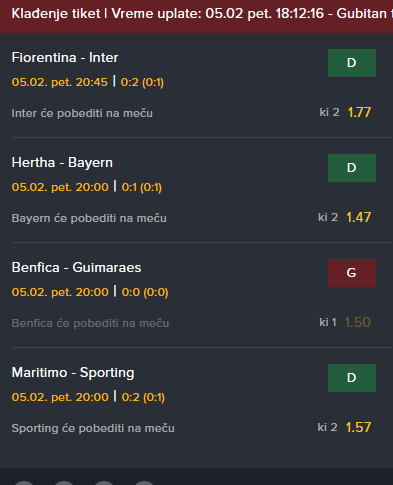Click the Fiorentina match score 0:2 (0:1)
The width and height of the screenshot is (393, 485).
[x=142, y=82]
